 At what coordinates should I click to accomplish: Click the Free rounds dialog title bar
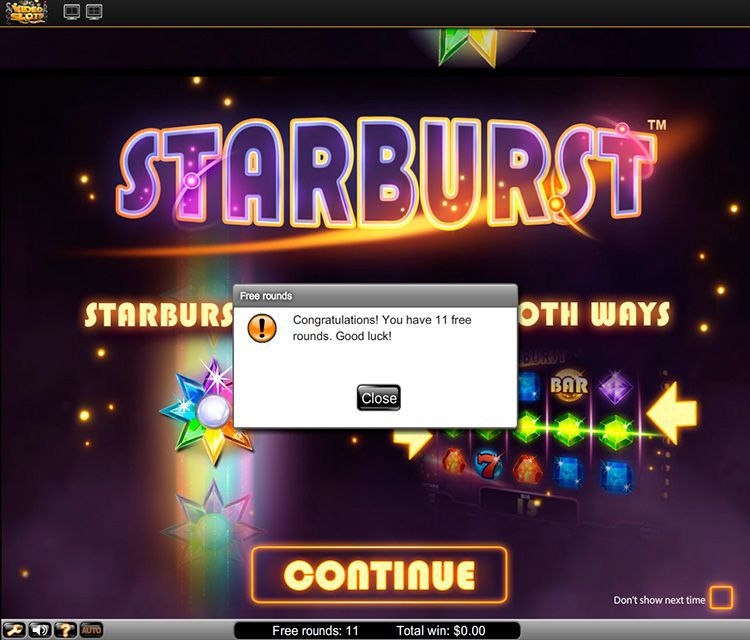pos(375,296)
